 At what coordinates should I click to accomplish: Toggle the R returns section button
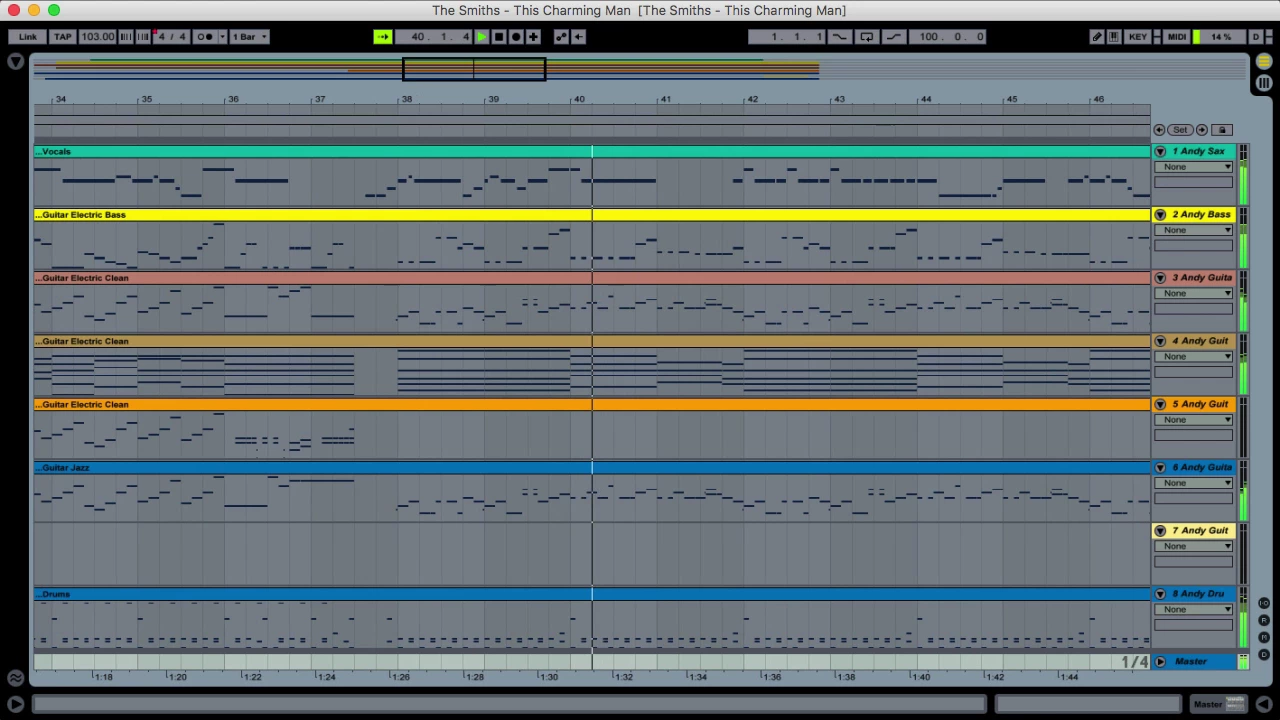(x=1264, y=621)
